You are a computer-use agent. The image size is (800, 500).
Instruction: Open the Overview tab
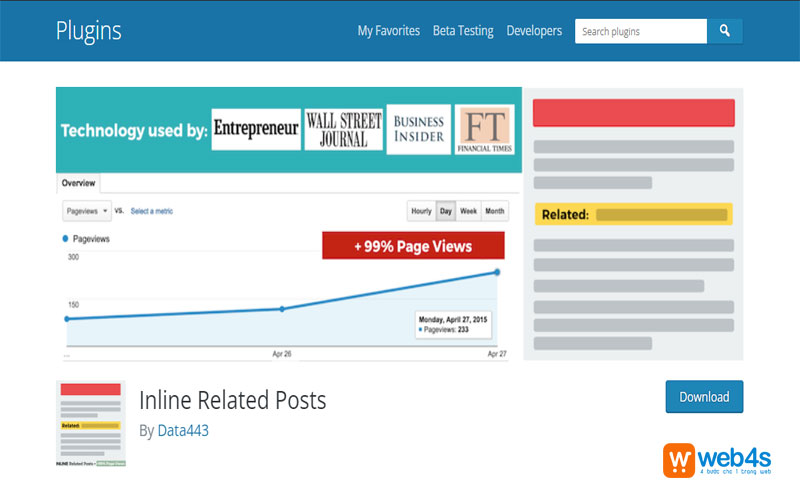[x=78, y=183]
